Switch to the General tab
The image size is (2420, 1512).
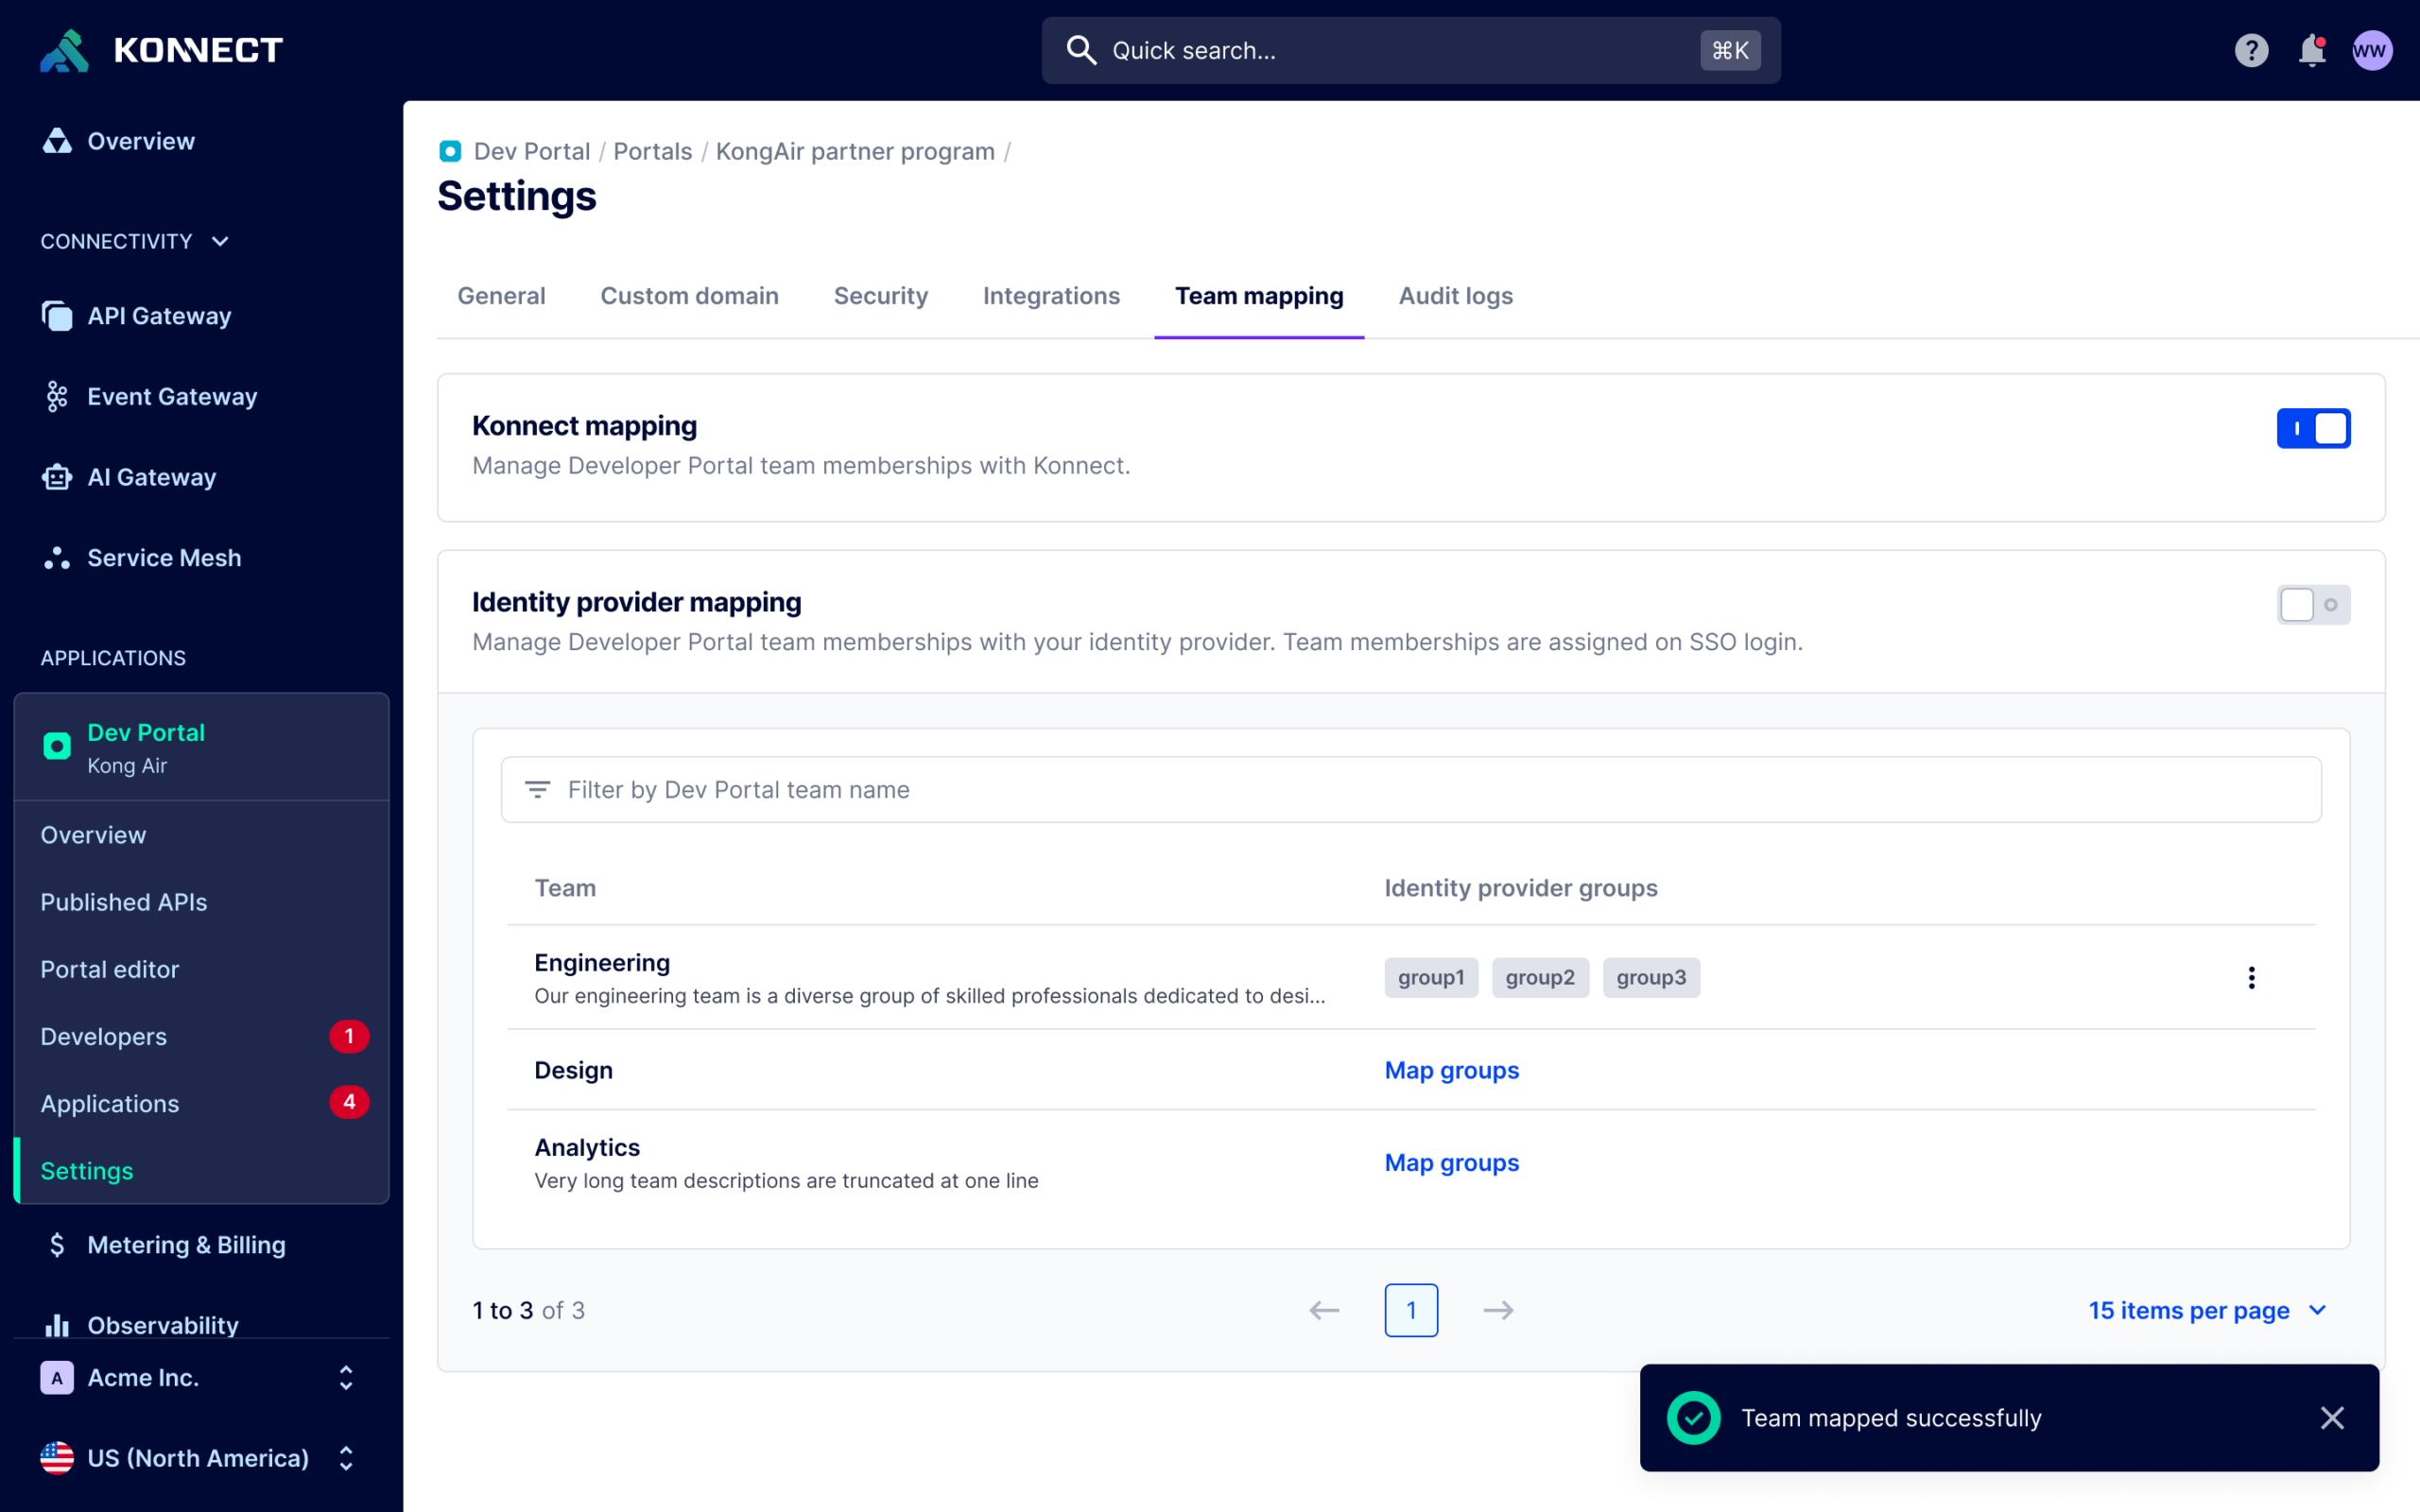click(x=501, y=296)
